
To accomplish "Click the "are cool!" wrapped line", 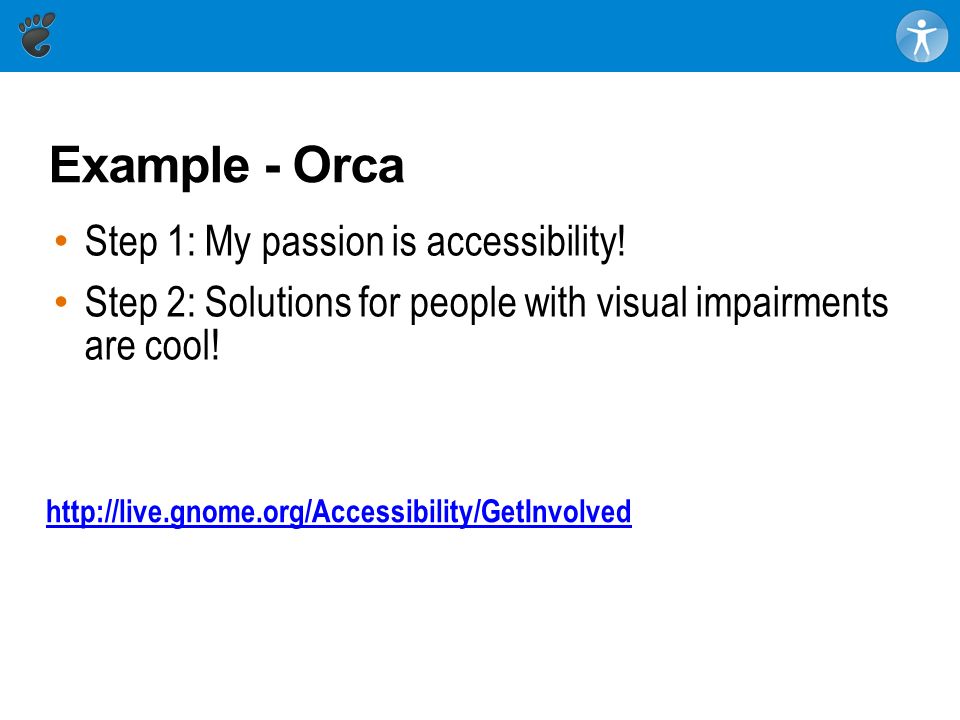I will click(152, 347).
